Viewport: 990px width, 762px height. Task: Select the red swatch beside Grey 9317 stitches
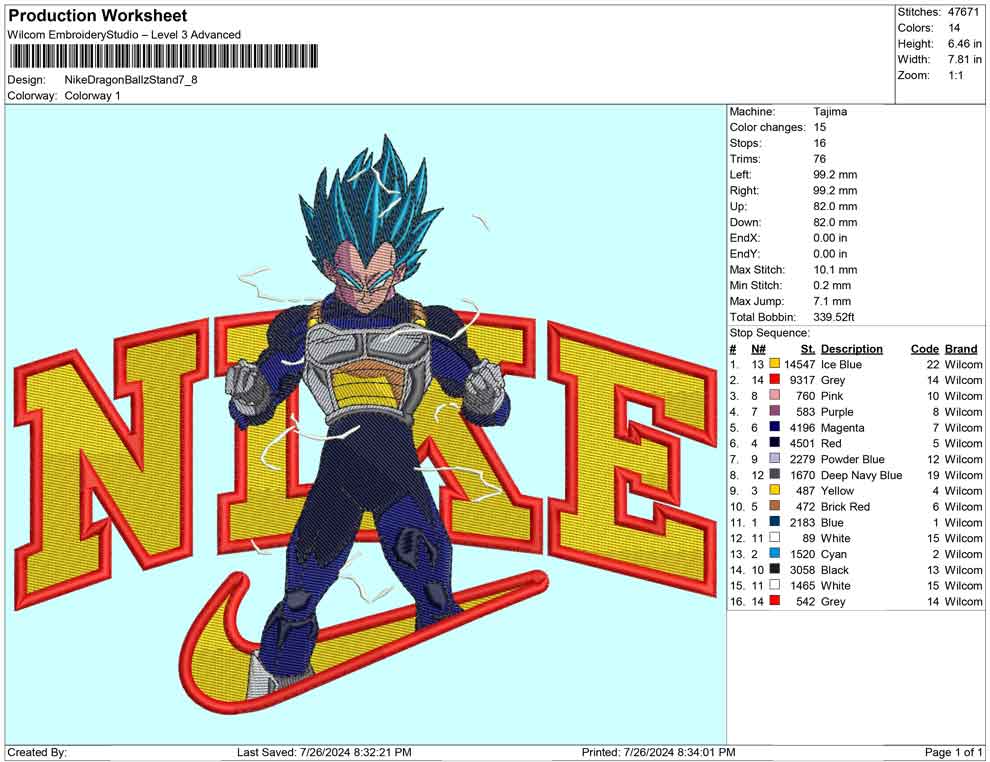[x=775, y=380]
